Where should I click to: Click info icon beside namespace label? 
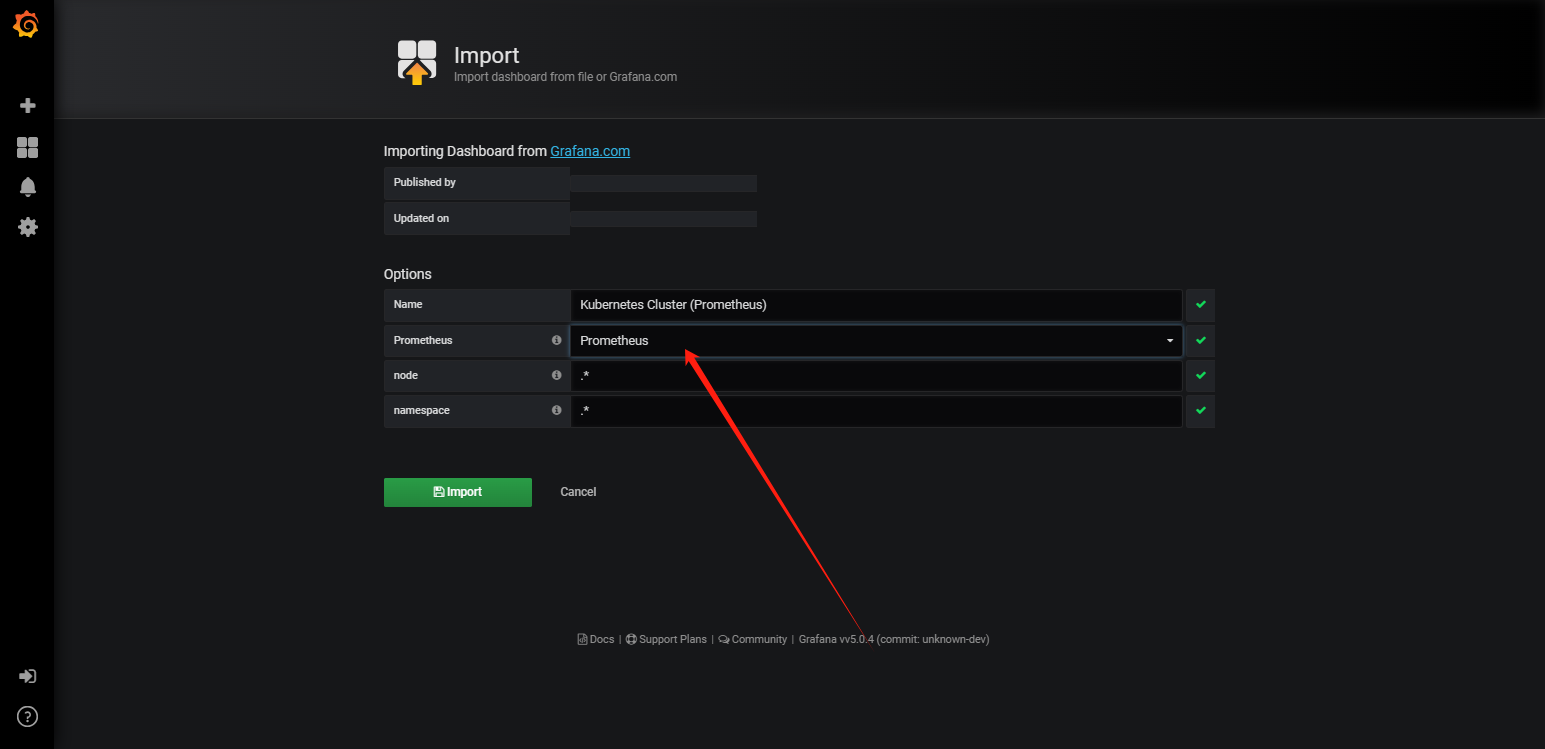(x=556, y=410)
